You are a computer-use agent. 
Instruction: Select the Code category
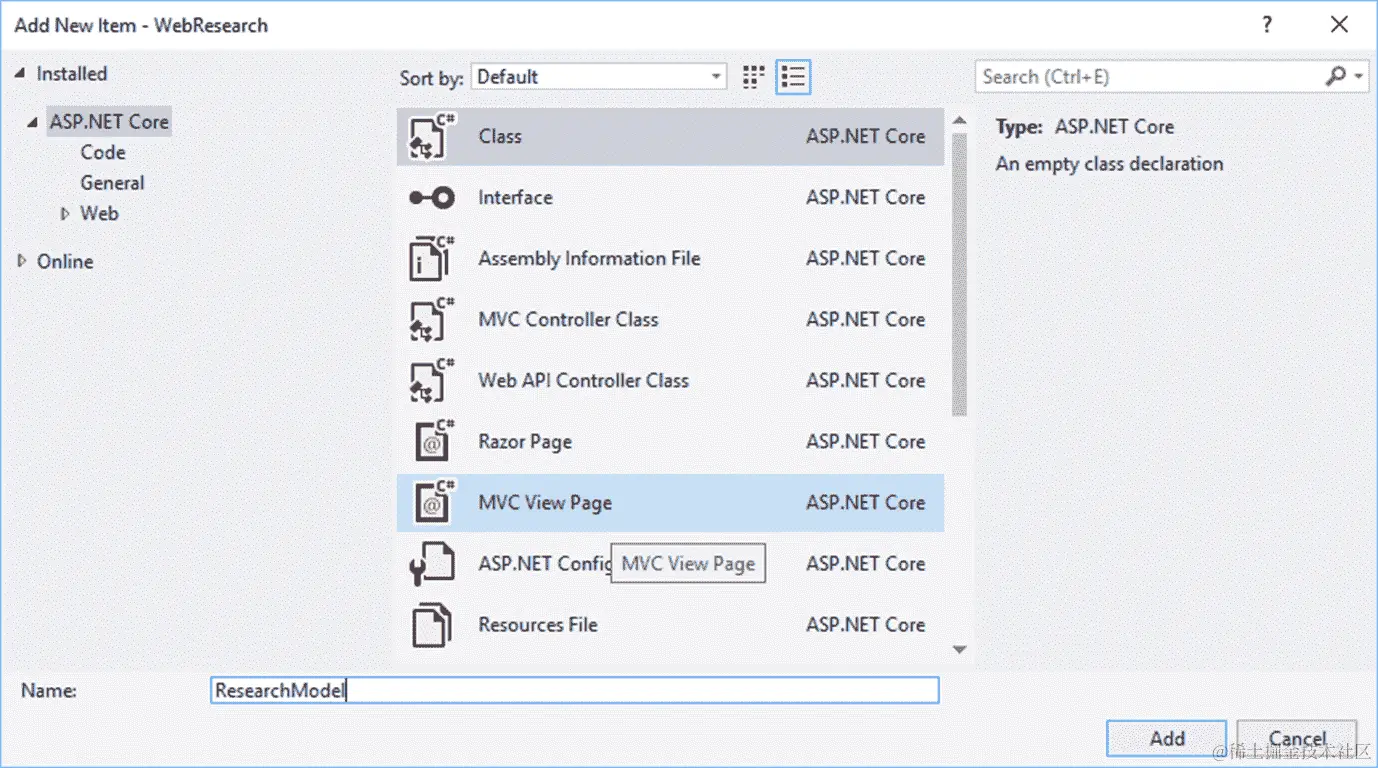tap(103, 152)
